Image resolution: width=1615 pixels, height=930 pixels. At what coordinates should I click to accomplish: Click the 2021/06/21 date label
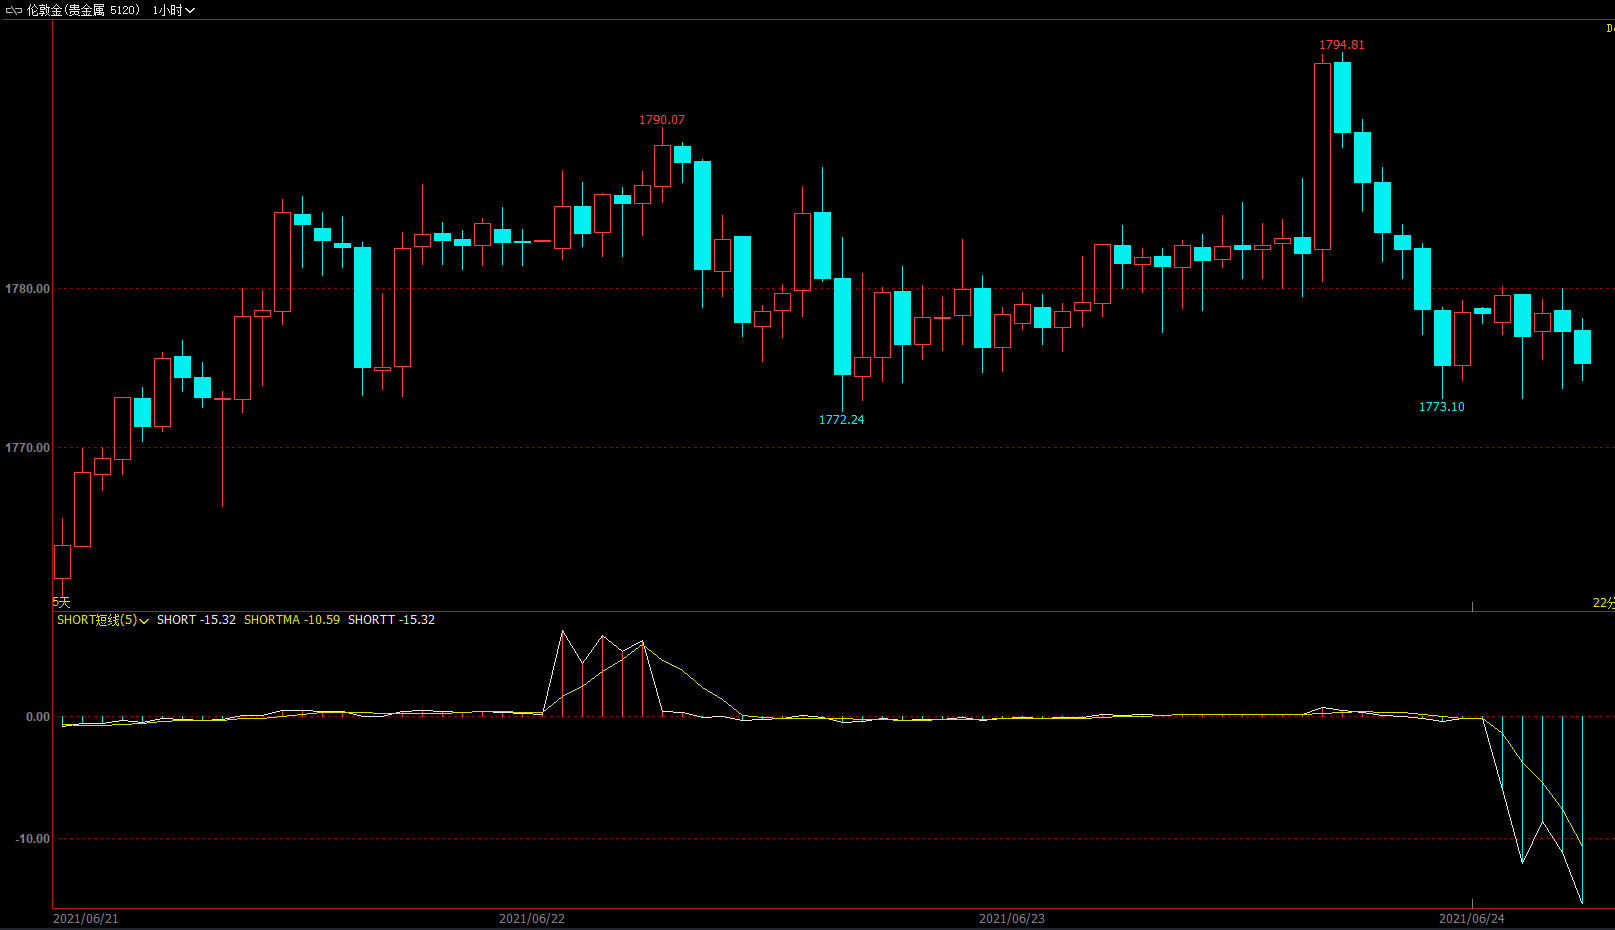[86, 918]
